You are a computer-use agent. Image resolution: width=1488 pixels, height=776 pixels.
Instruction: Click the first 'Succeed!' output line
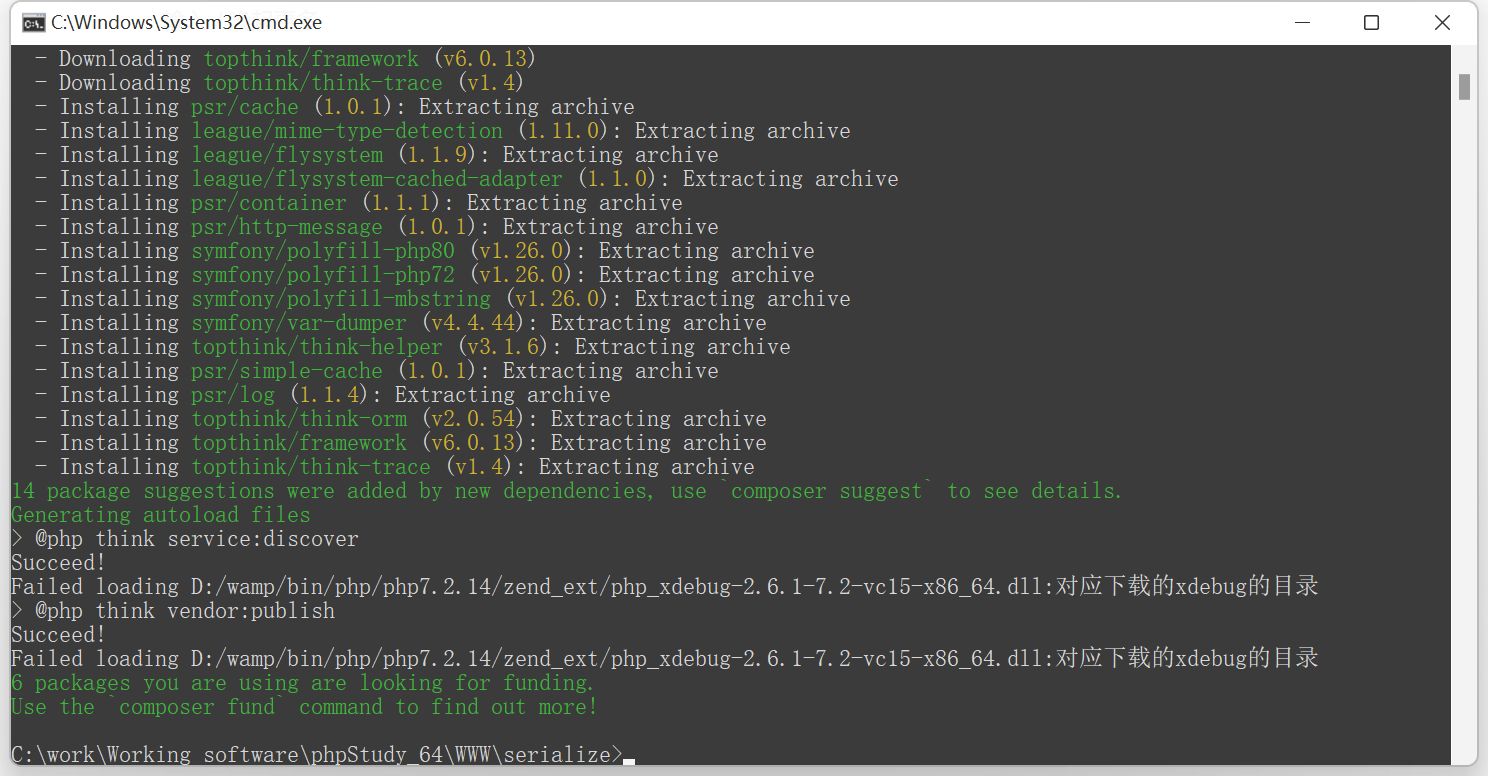pos(58,563)
